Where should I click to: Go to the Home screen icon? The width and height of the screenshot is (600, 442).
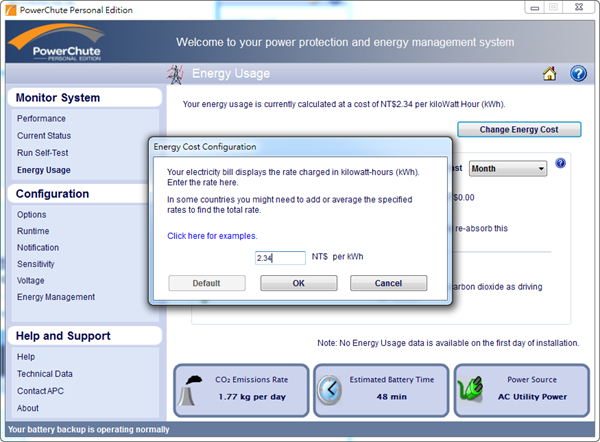549,73
